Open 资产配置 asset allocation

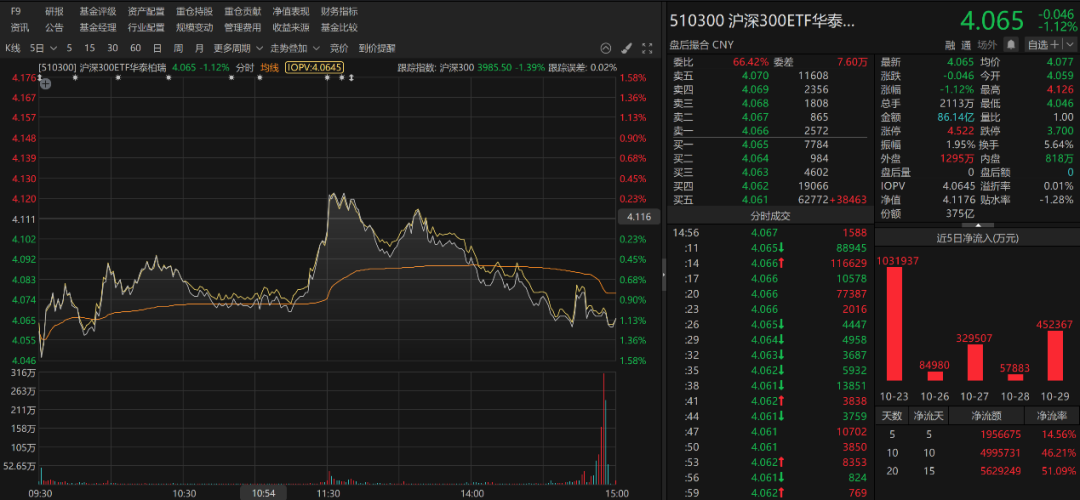click(x=146, y=12)
